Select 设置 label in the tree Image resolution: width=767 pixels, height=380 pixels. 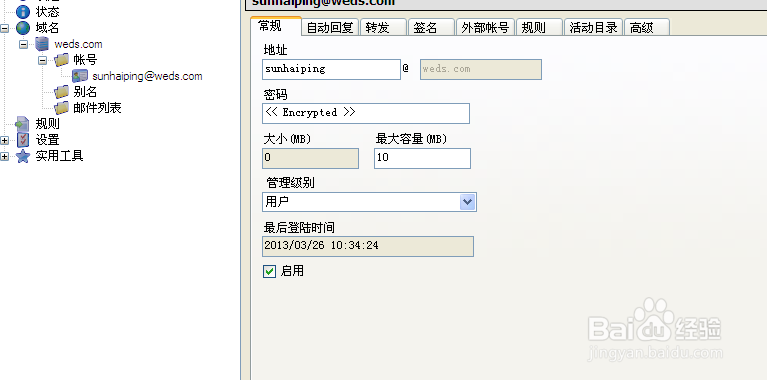coord(47,140)
